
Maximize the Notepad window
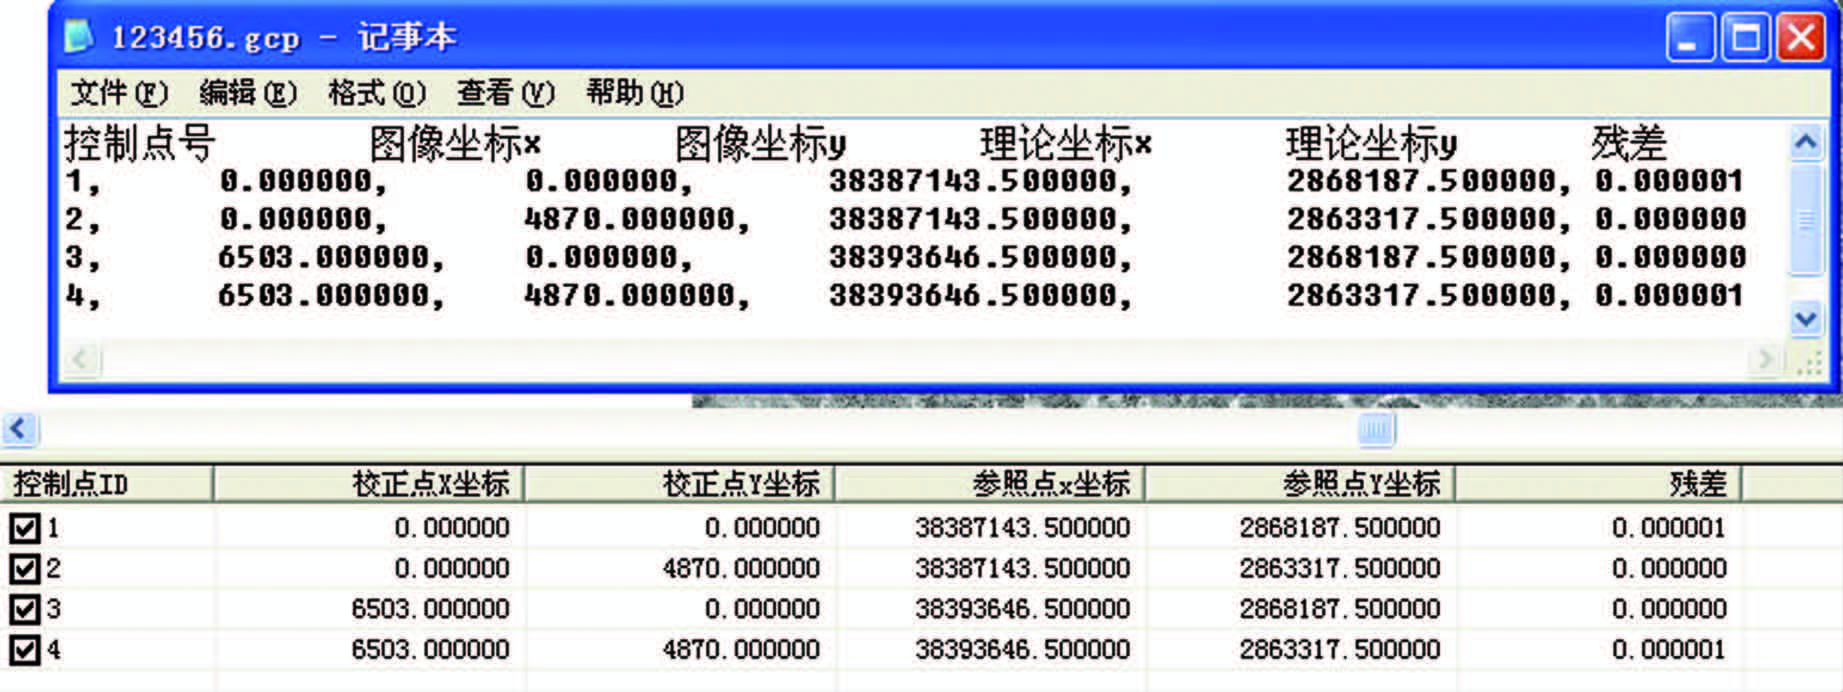click(1746, 39)
